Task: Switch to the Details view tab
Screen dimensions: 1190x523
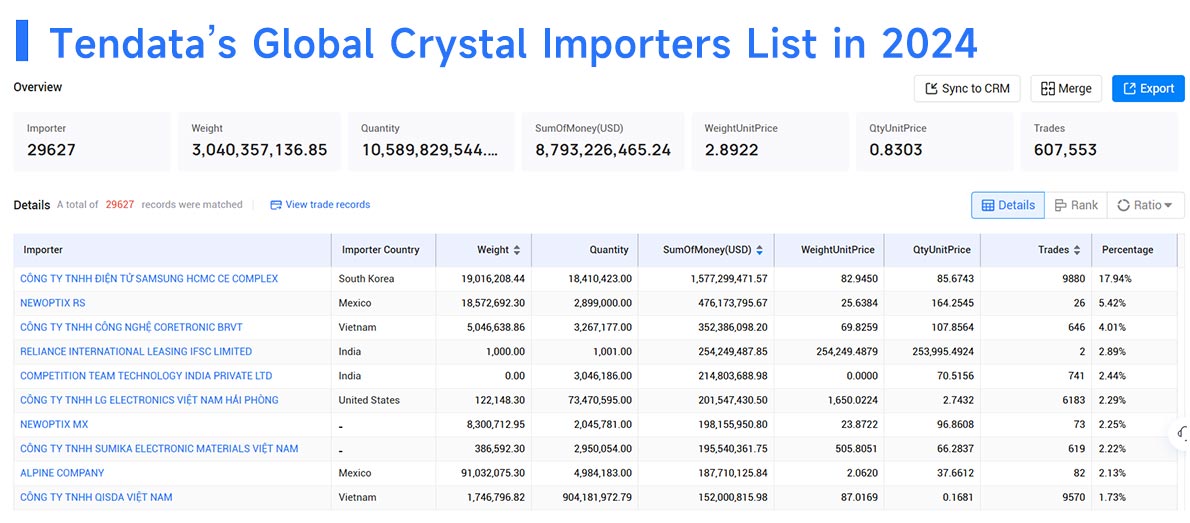Action: 1008,205
